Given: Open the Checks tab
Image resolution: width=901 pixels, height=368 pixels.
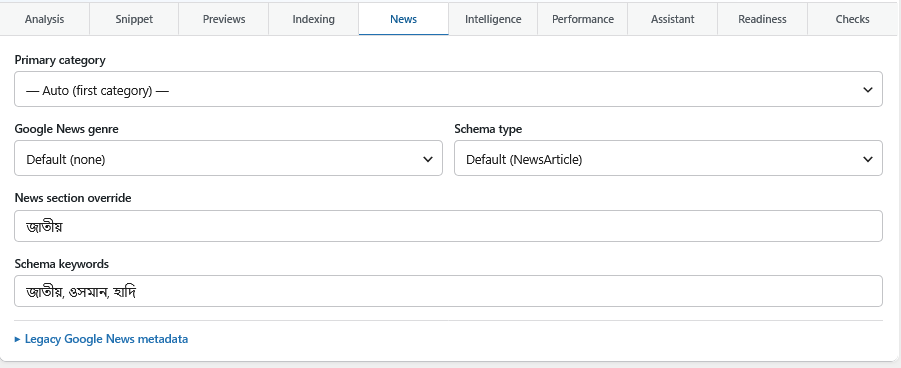Looking at the screenshot, I should tap(852, 19).
